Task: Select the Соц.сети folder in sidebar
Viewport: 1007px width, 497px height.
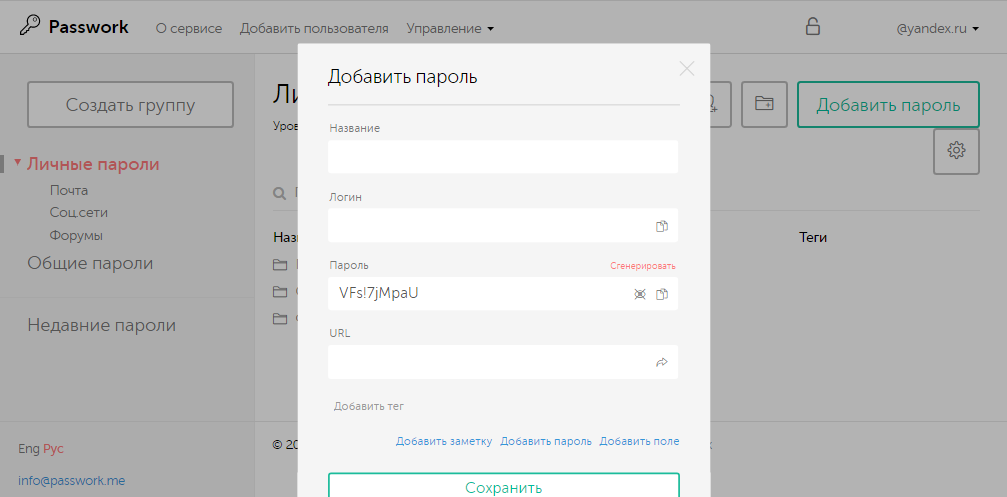Action: pos(78,213)
